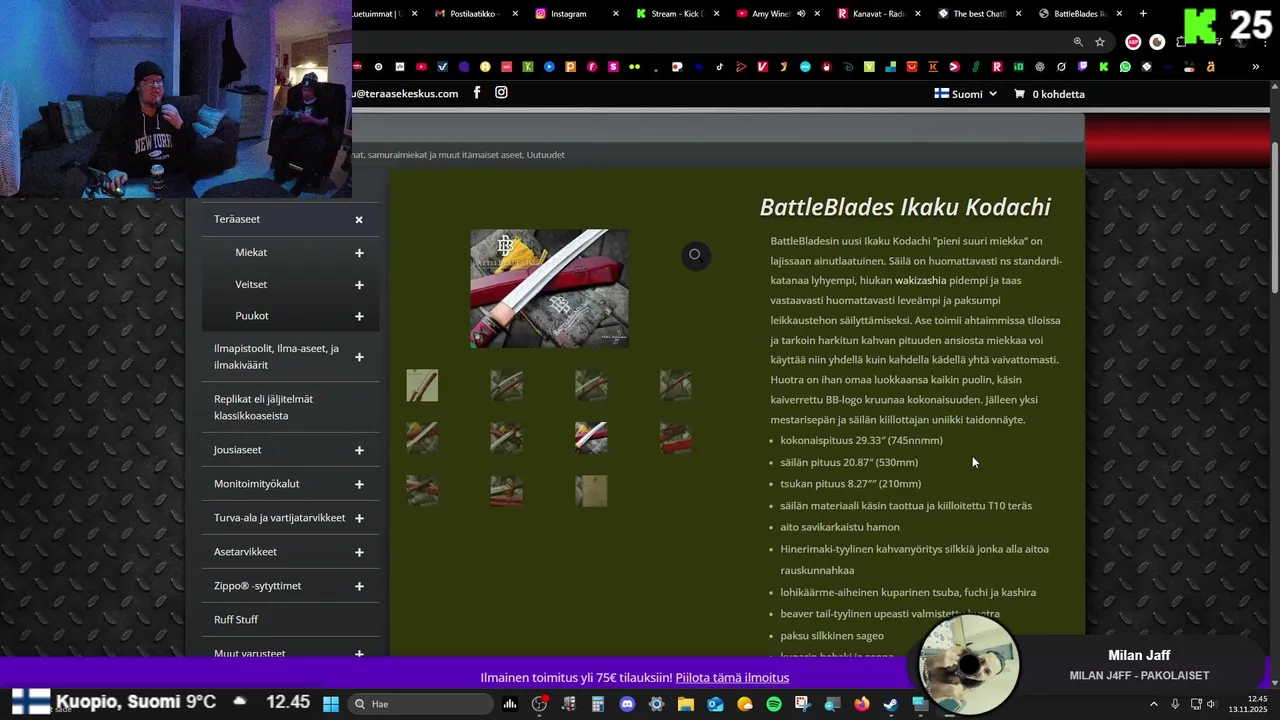1280x720 pixels.
Task: Open the ABP adblock extension icon
Action: 1133,42
